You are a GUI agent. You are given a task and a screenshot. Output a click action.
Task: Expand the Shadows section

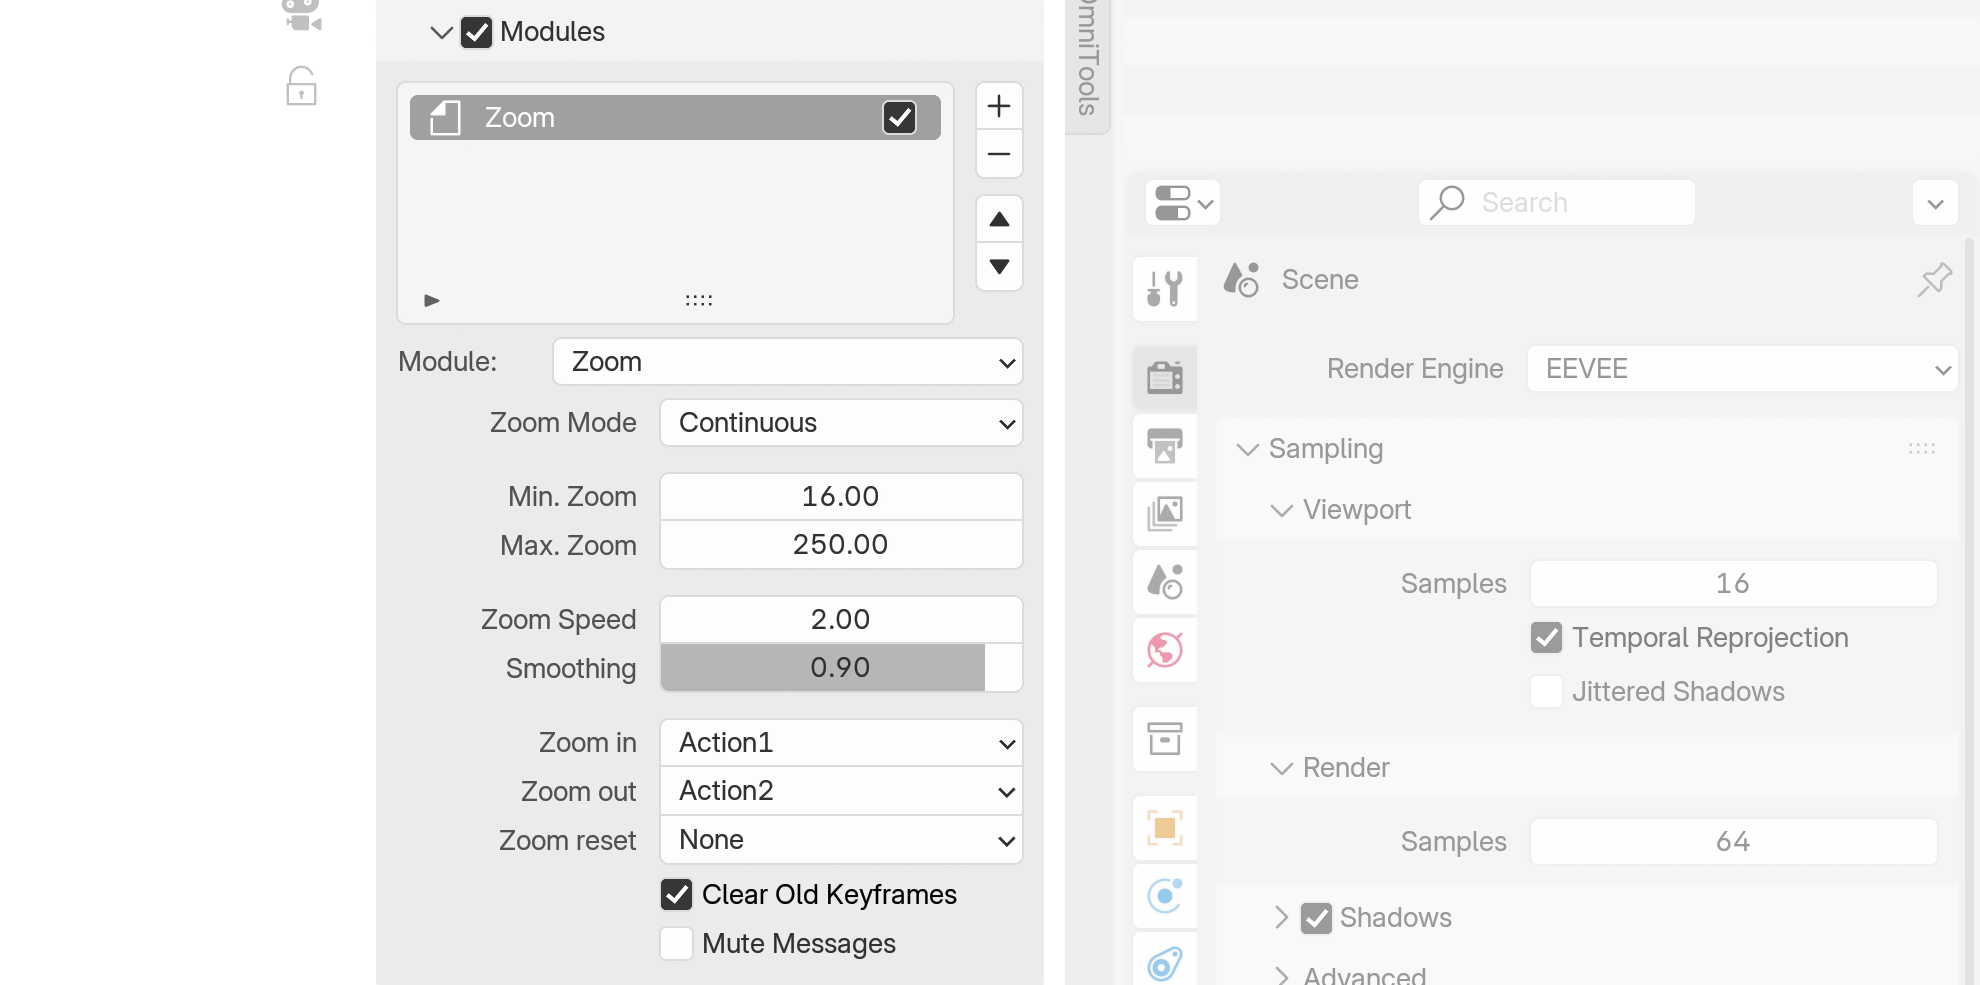point(1281,917)
